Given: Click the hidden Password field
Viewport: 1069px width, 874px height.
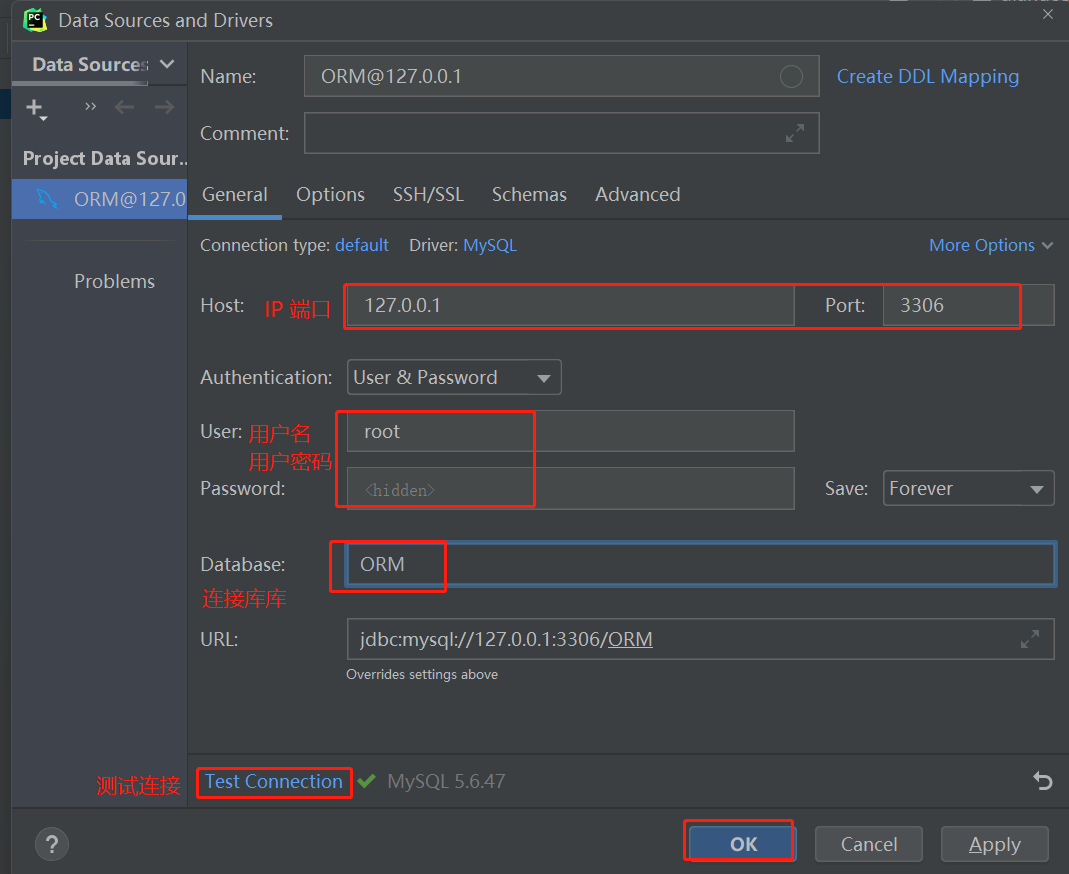Looking at the screenshot, I should point(571,488).
